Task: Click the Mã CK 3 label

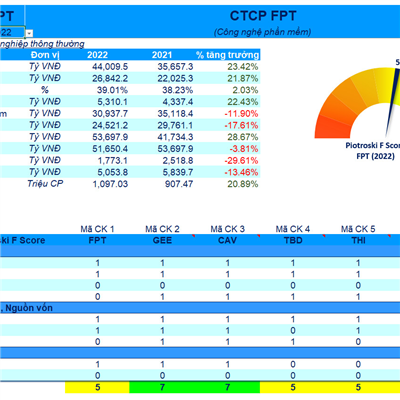Action: pos(227,229)
